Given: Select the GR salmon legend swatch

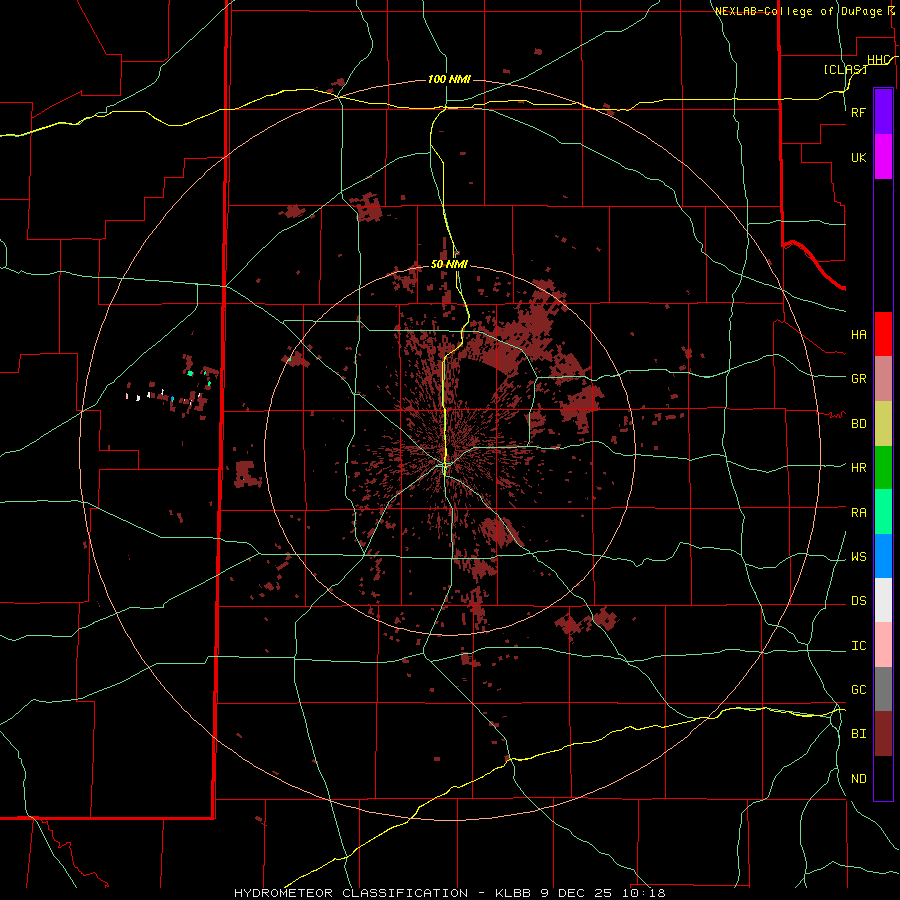Looking at the screenshot, I should click(x=883, y=379).
